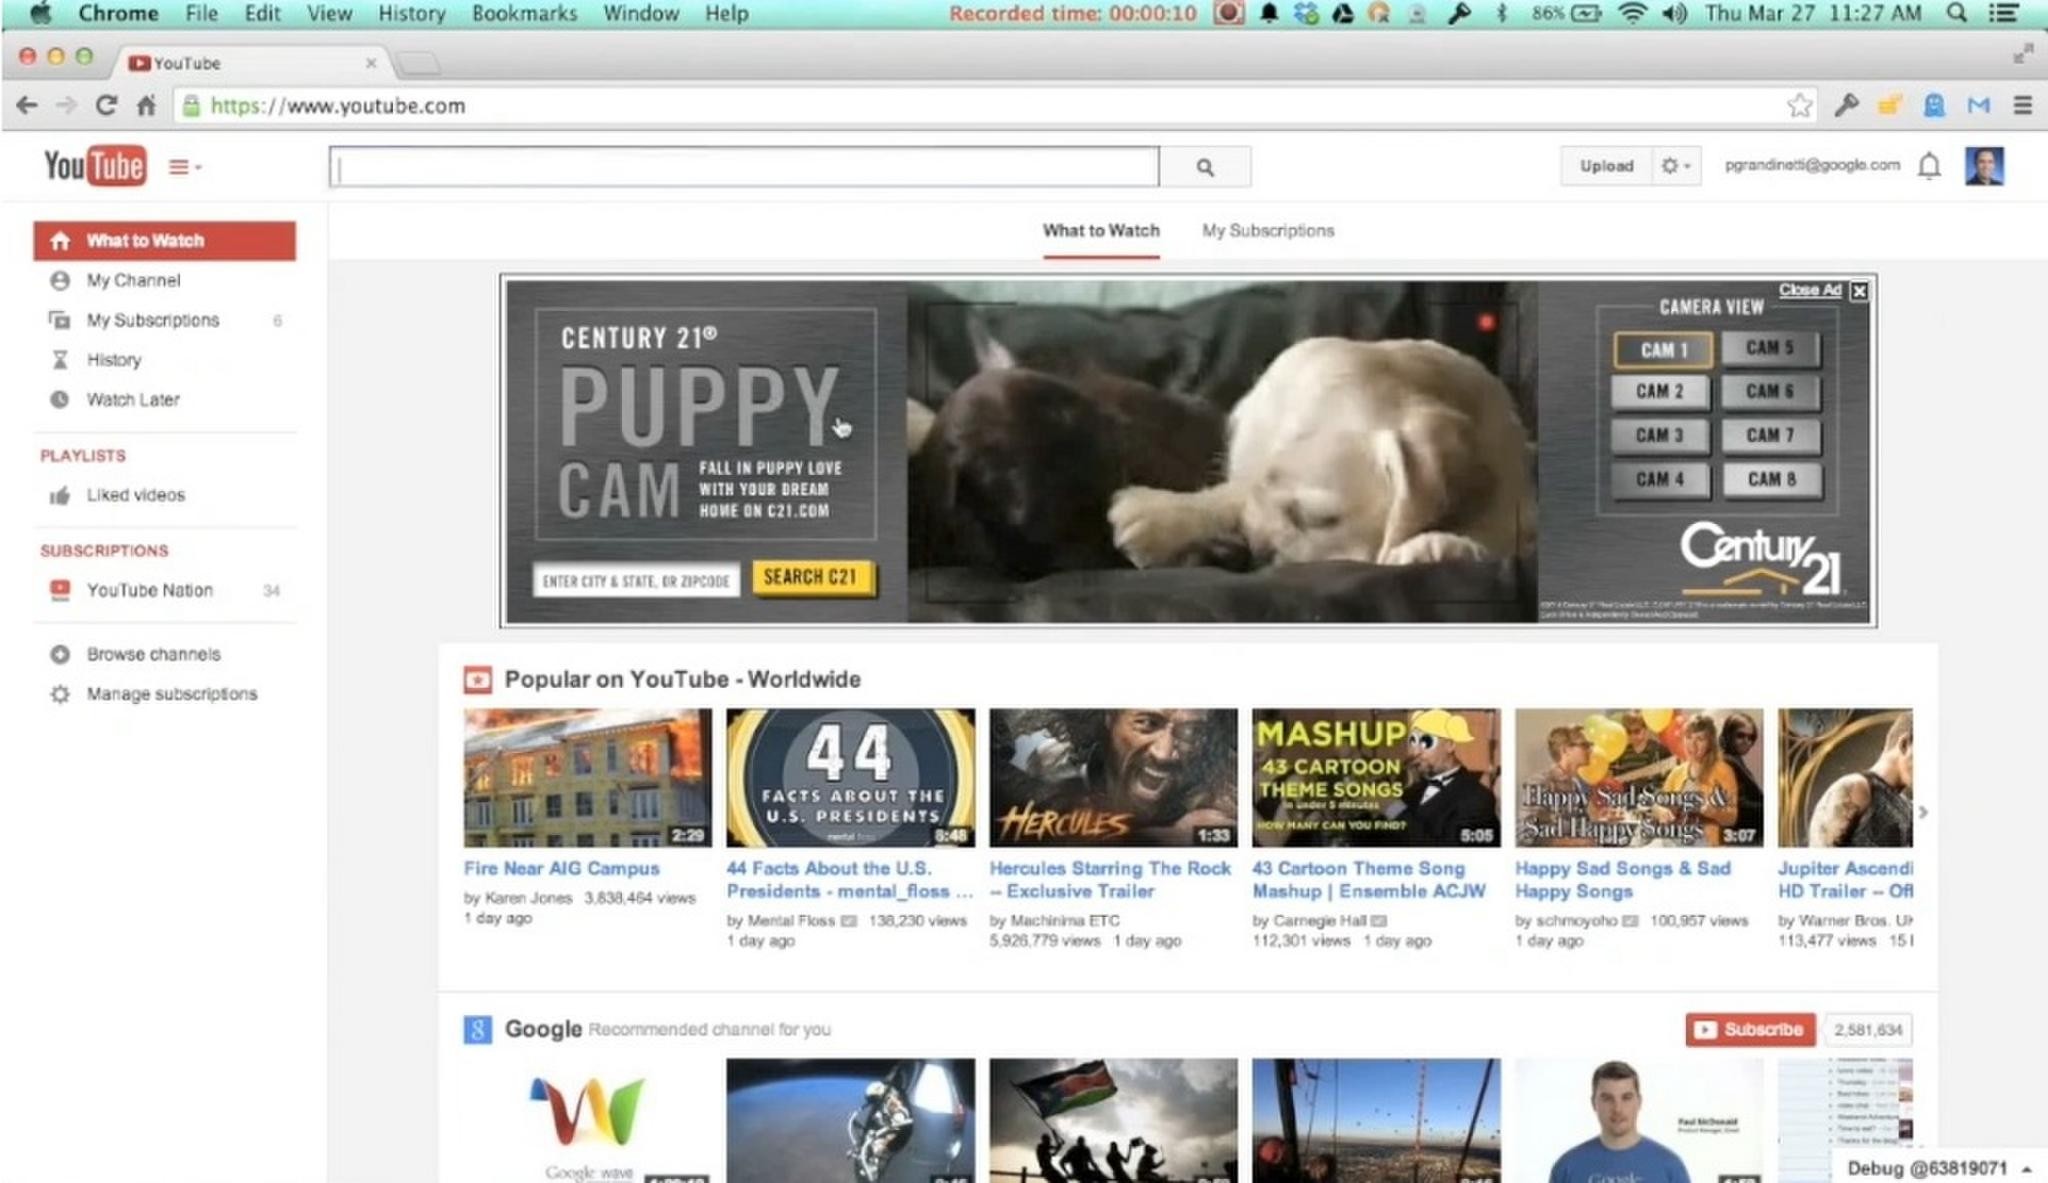Open My Subscriptions in sidebar
Image resolution: width=2048 pixels, height=1183 pixels.
[152, 320]
